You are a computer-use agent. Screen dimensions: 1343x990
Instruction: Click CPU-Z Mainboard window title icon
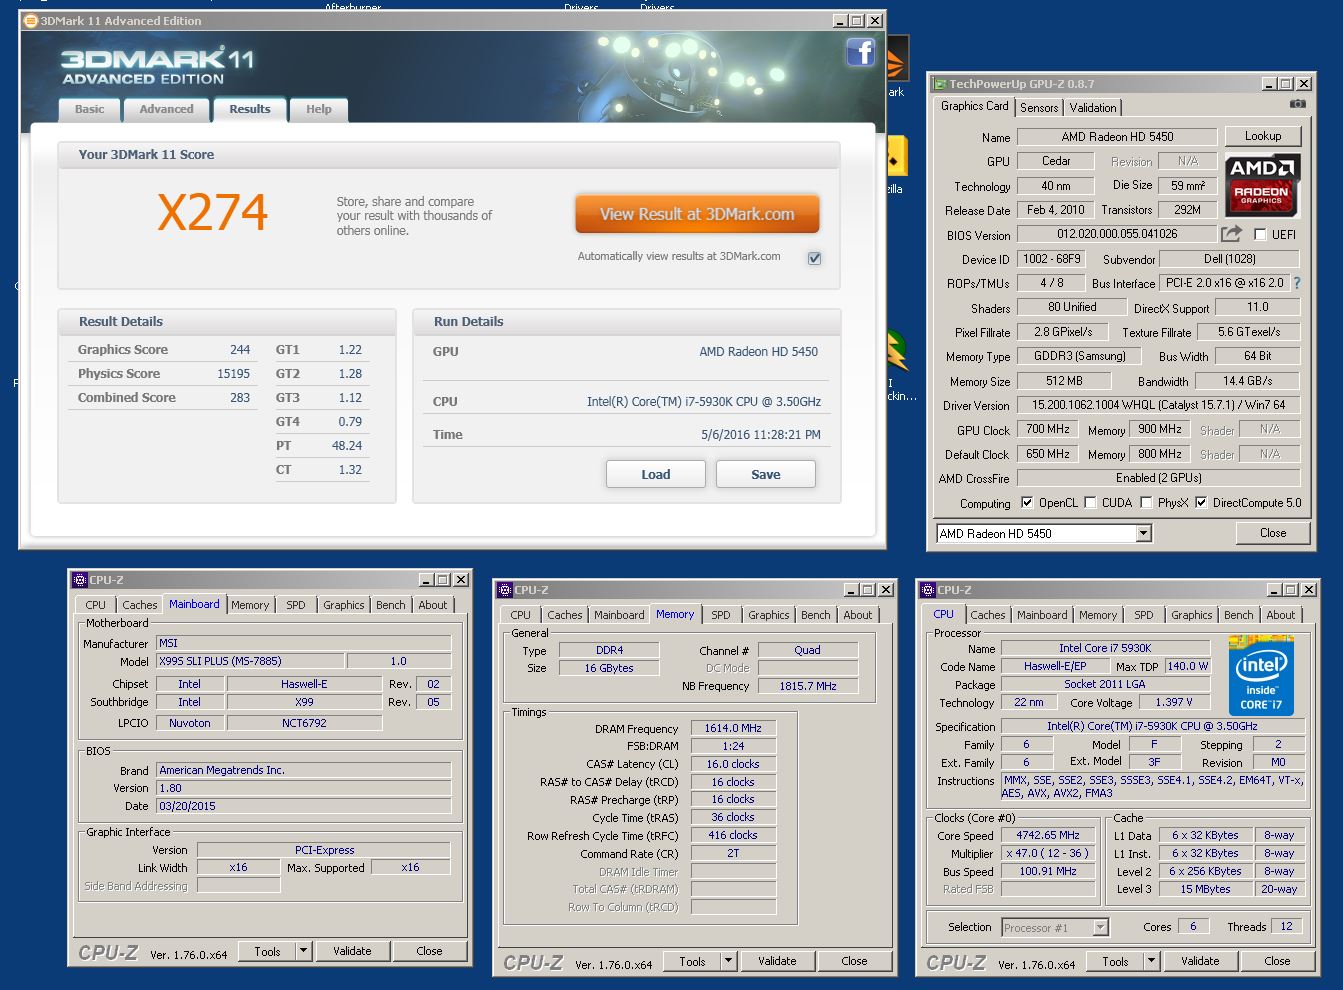[79, 580]
